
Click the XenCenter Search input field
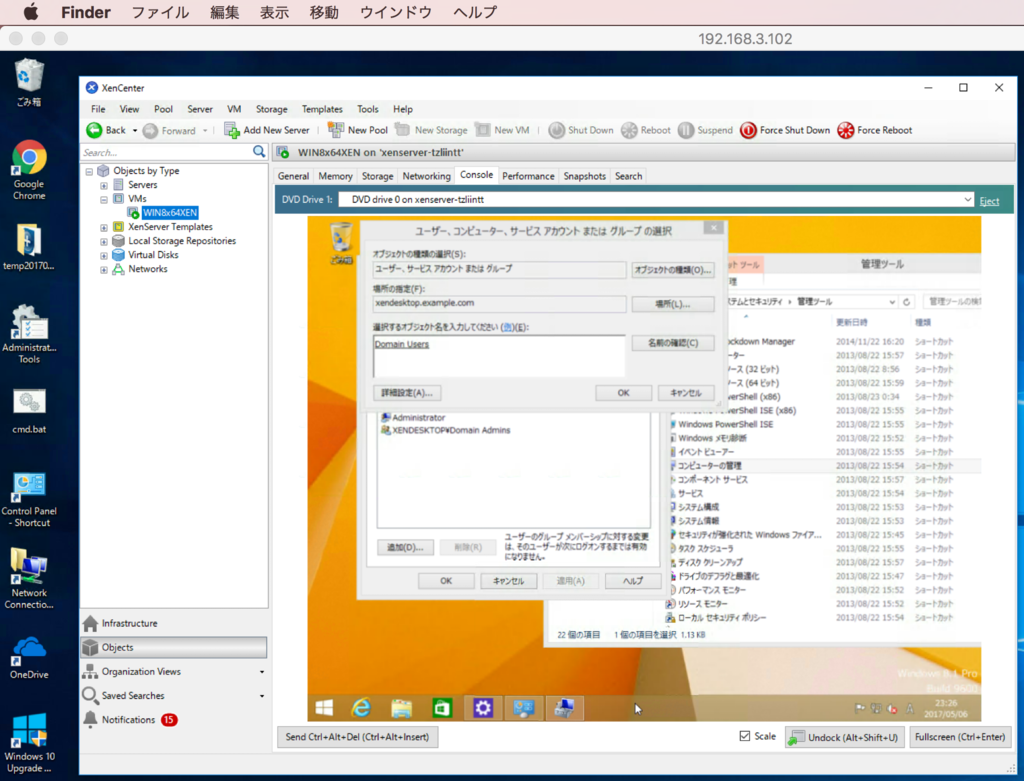click(167, 152)
